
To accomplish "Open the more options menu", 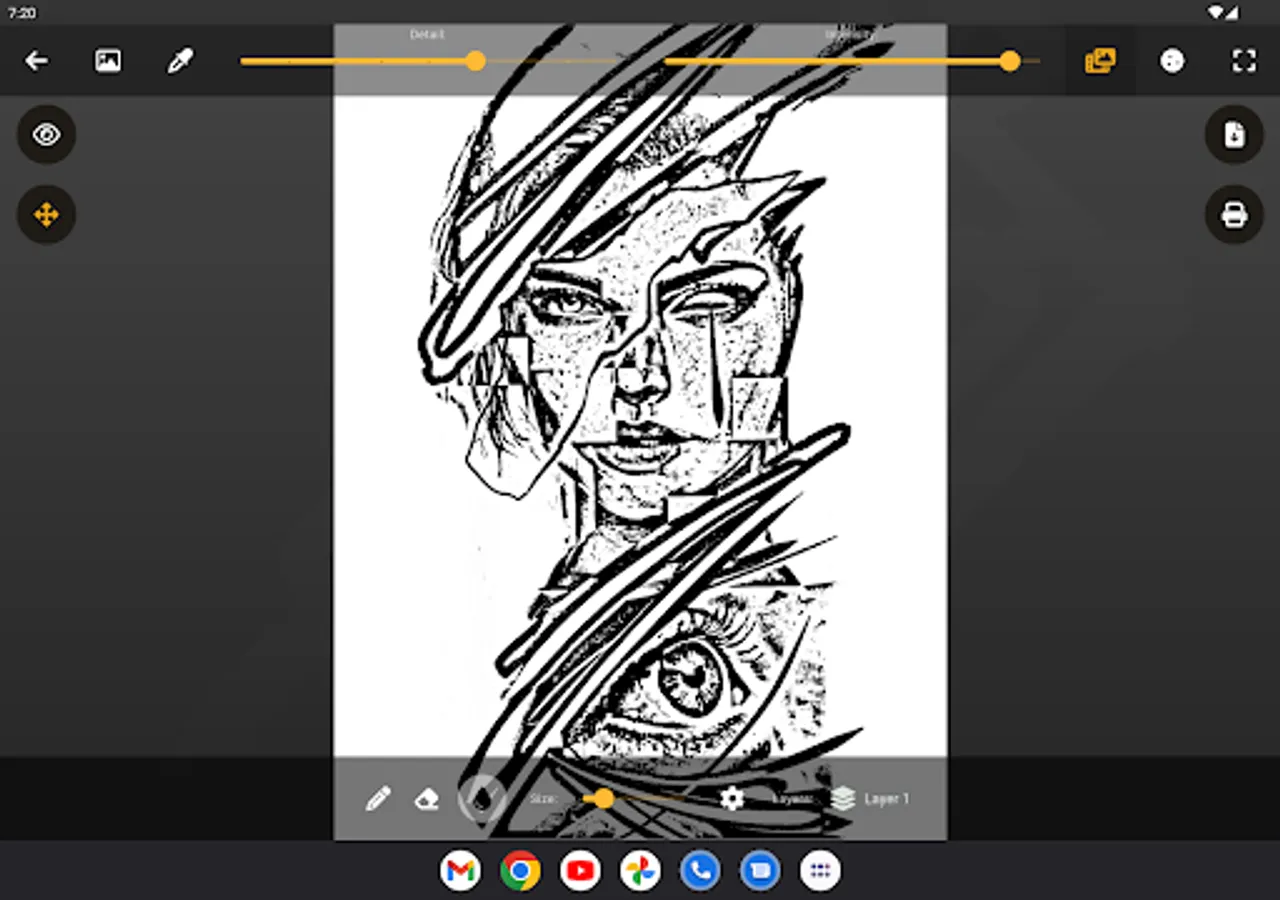I will pyautogui.click(x=1172, y=60).
